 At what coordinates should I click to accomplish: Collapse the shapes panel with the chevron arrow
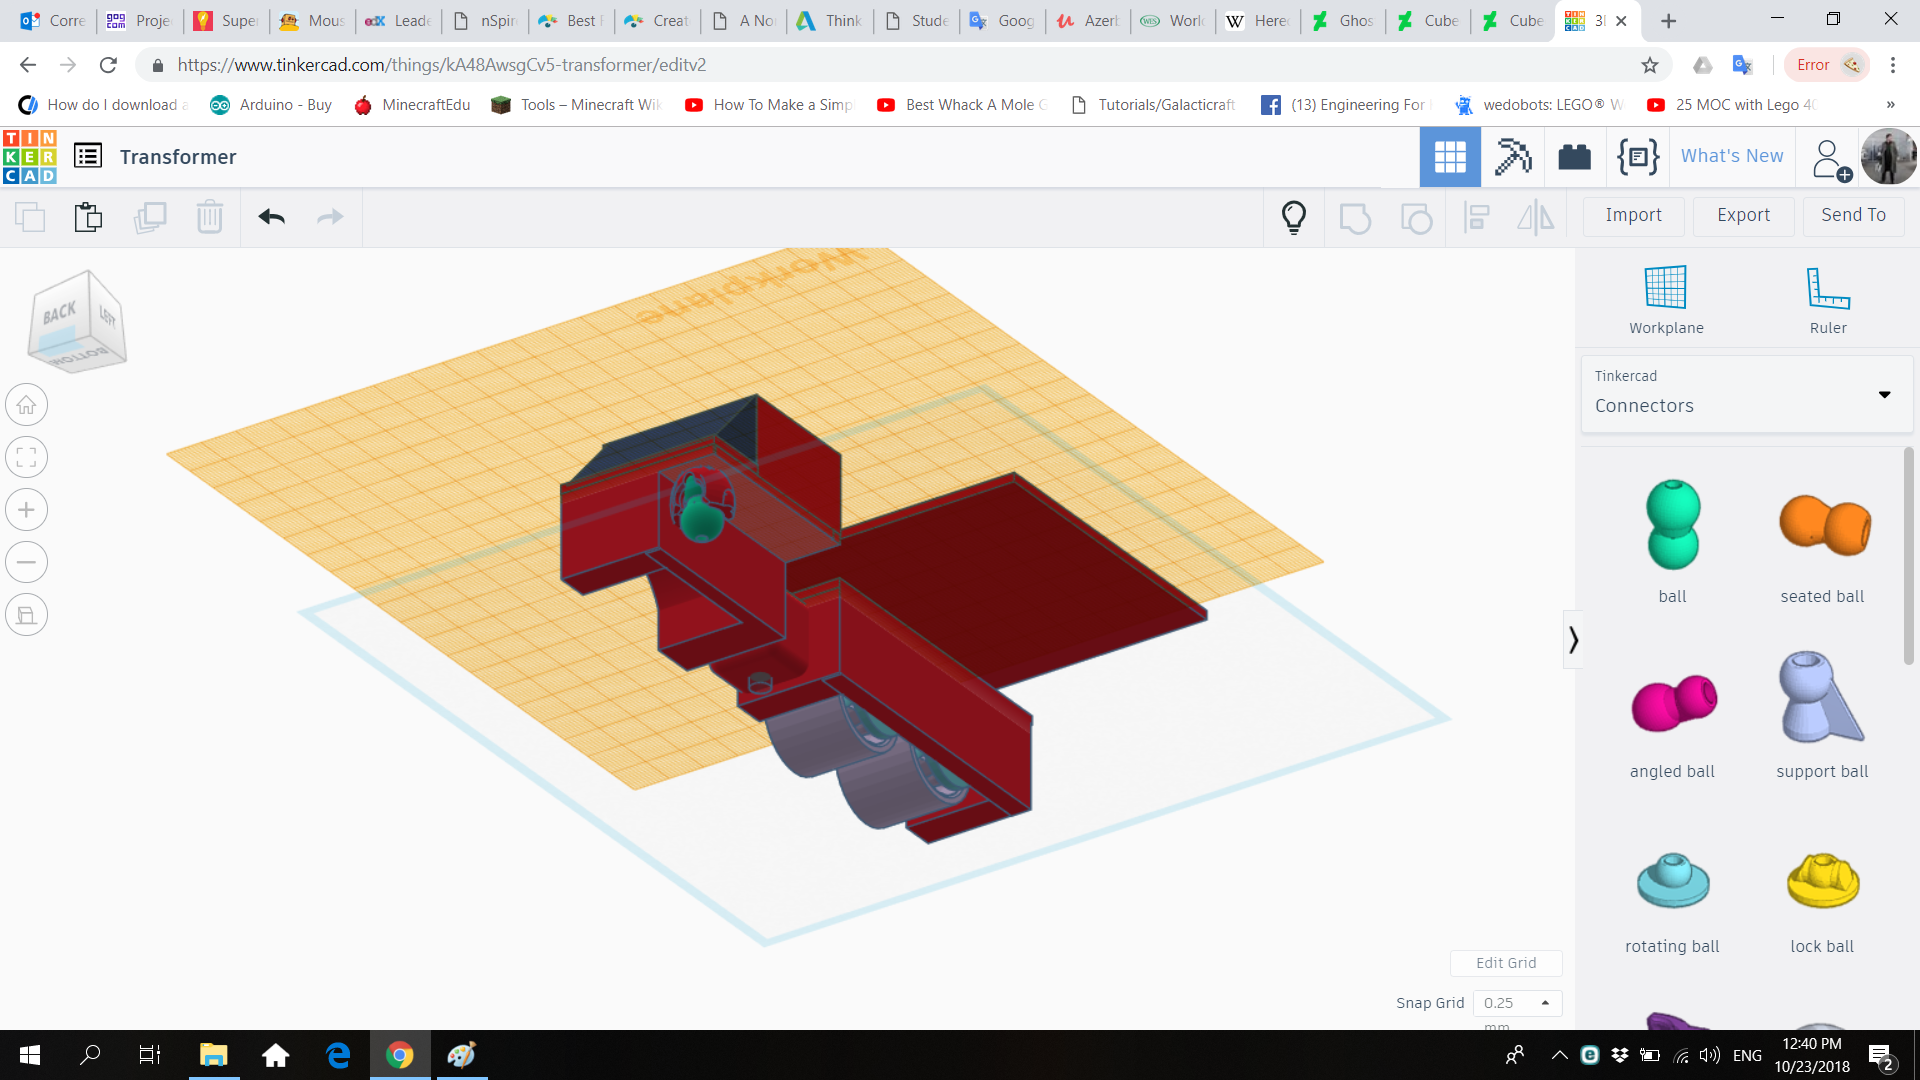[1574, 638]
